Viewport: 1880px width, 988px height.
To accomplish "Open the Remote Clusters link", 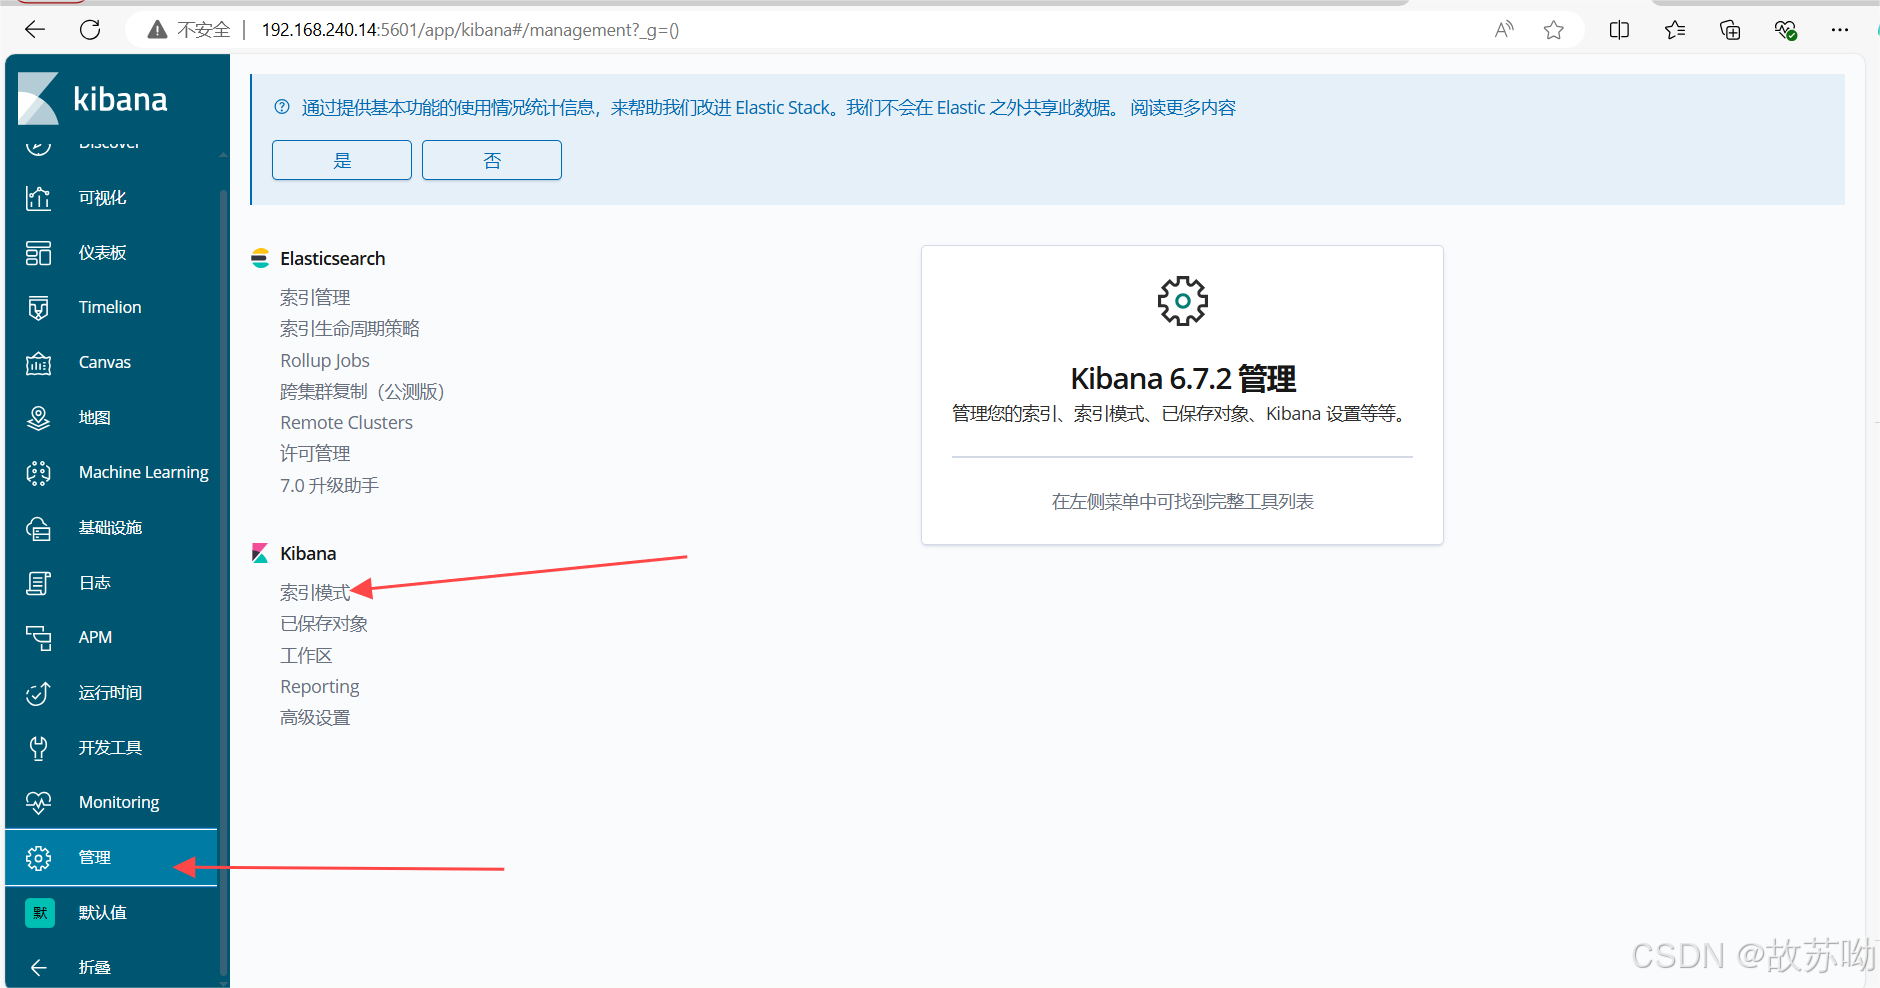I will tap(346, 423).
